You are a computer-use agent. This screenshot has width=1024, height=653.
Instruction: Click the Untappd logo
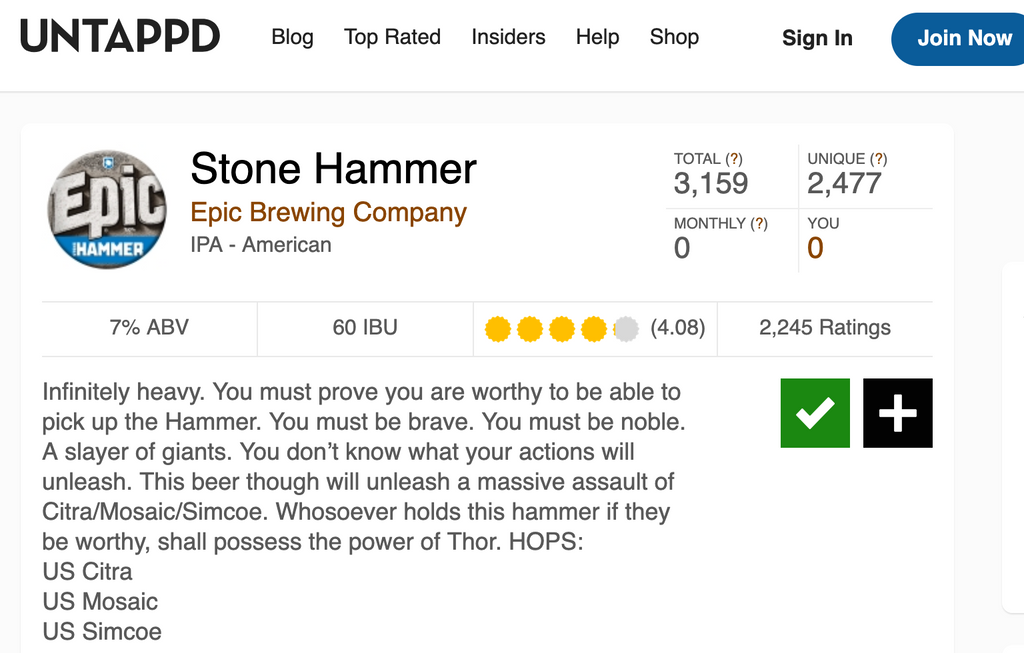(120, 37)
